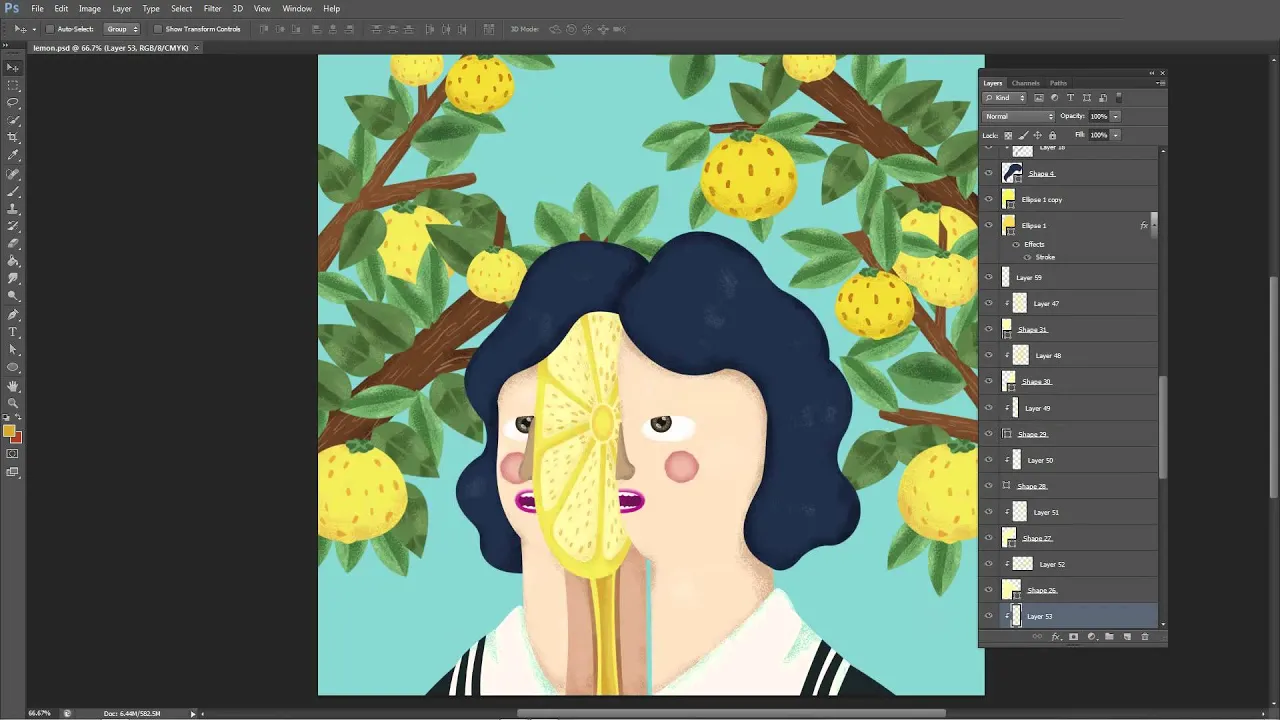The height and width of the screenshot is (720, 1280).
Task: Hide the Shape 4 layer
Action: click(x=989, y=173)
